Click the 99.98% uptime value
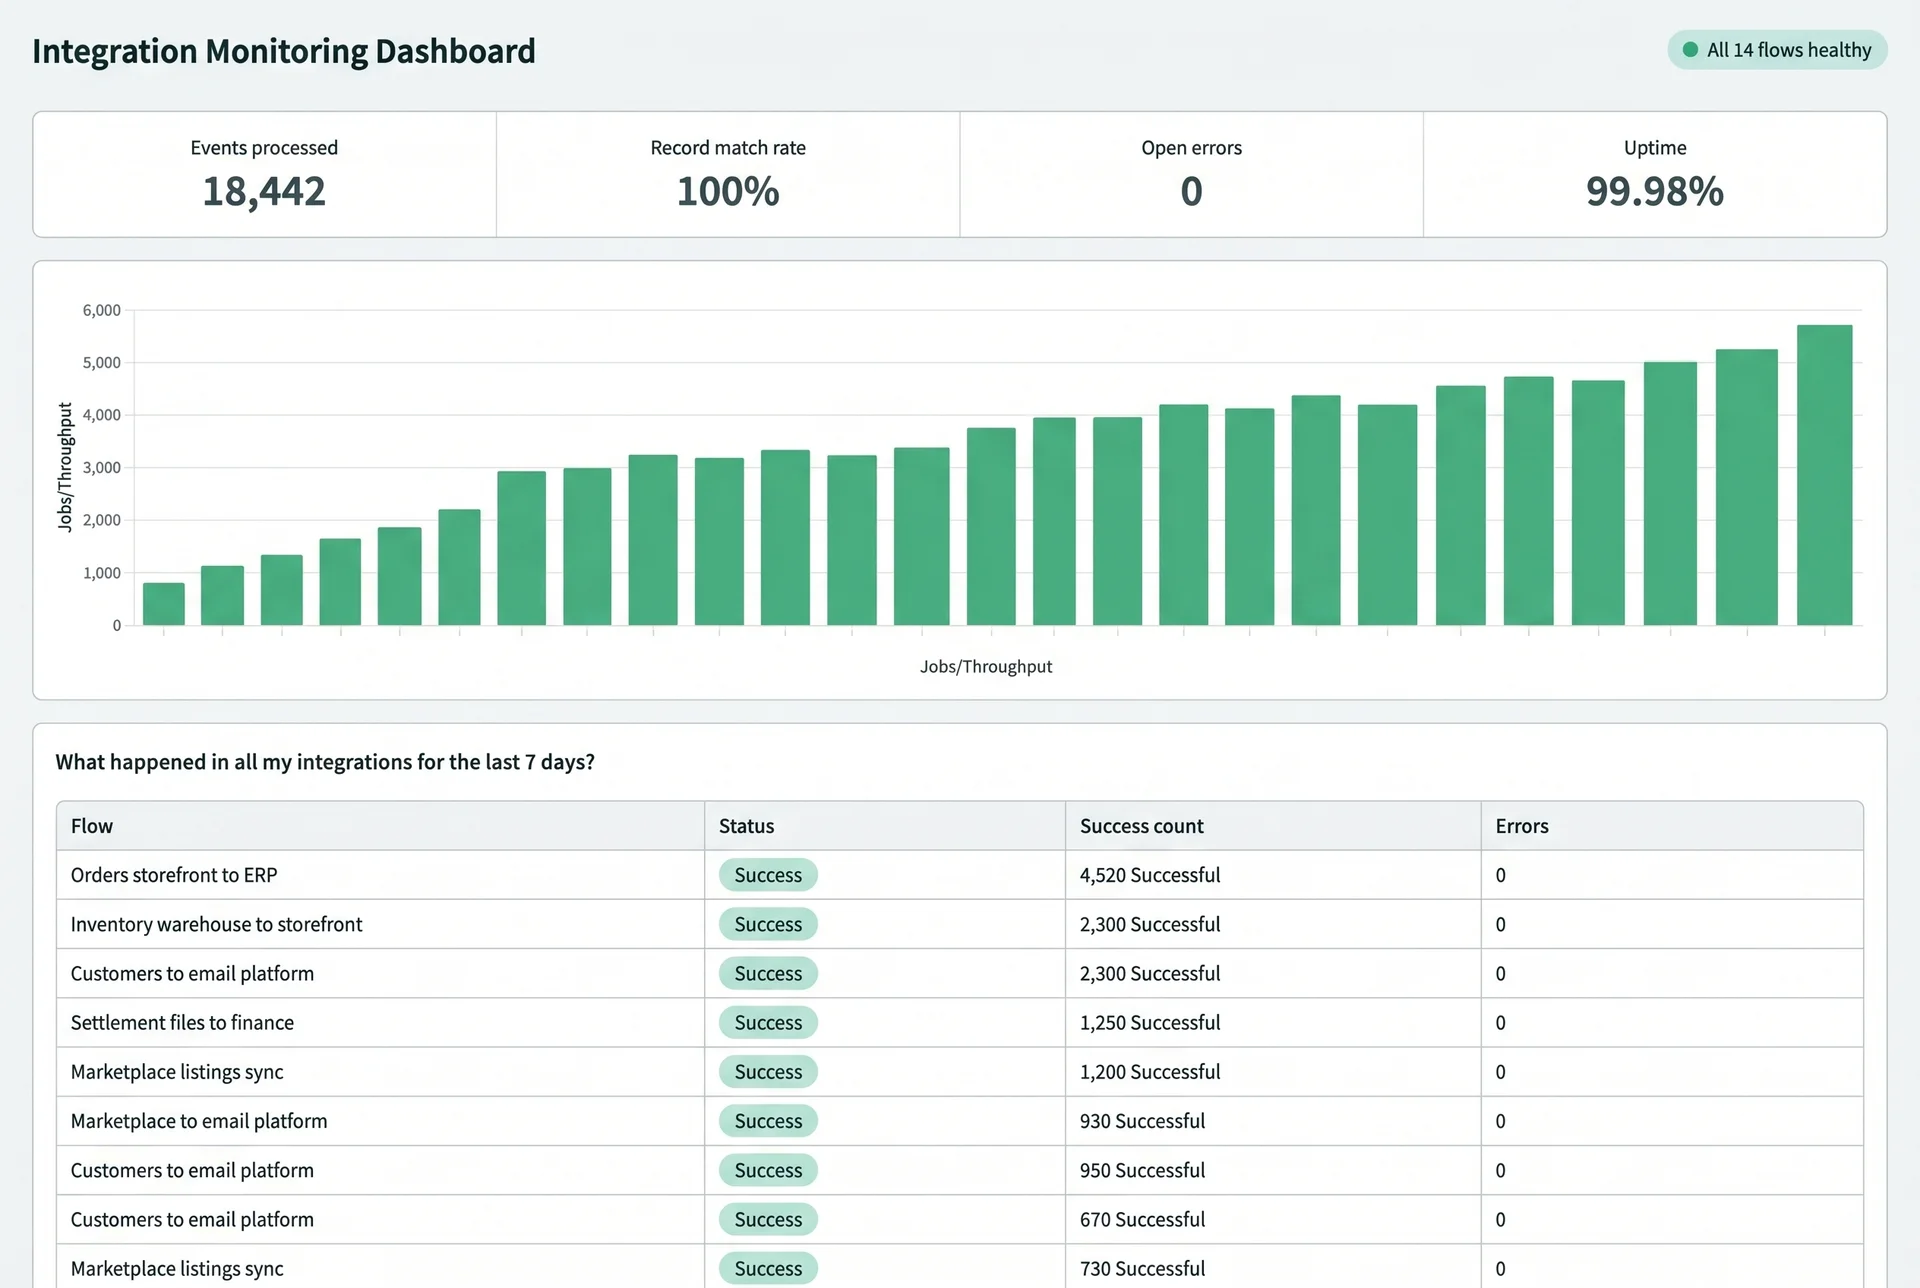This screenshot has height=1288, width=1920. 1655,191
